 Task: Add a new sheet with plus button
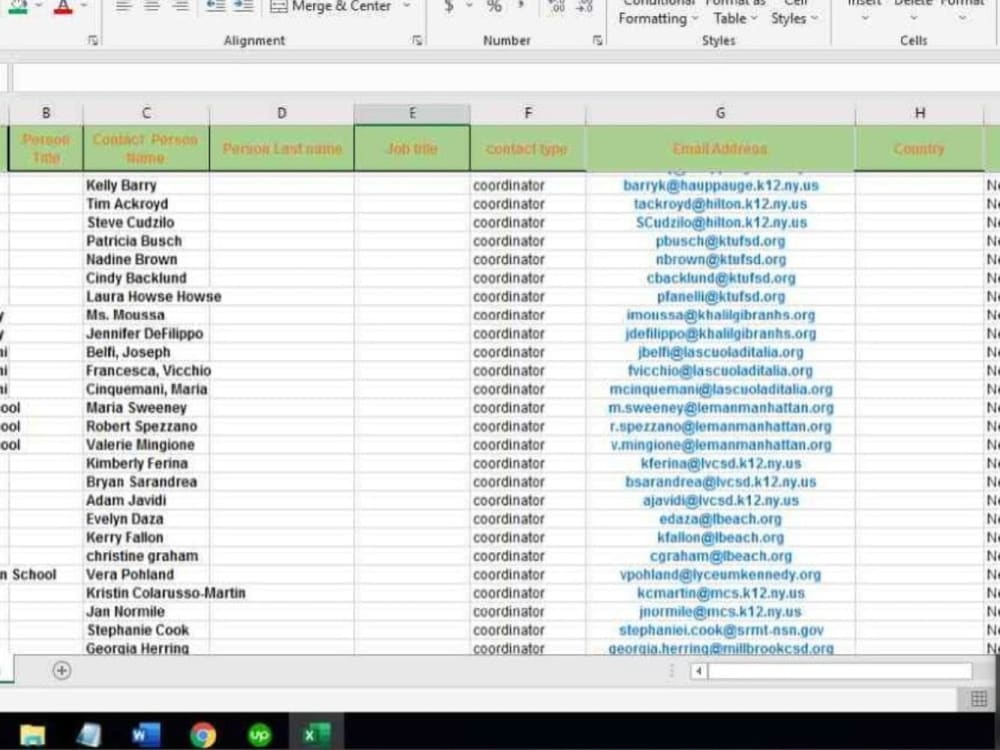point(62,671)
